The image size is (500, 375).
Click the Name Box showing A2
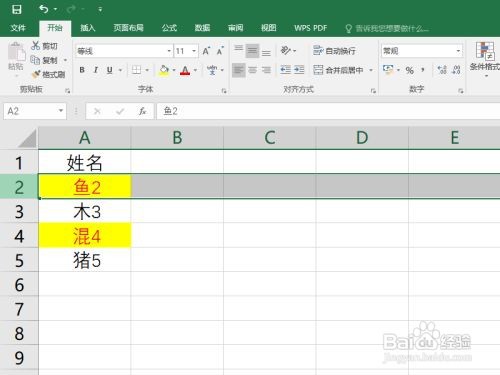[x=35, y=111]
